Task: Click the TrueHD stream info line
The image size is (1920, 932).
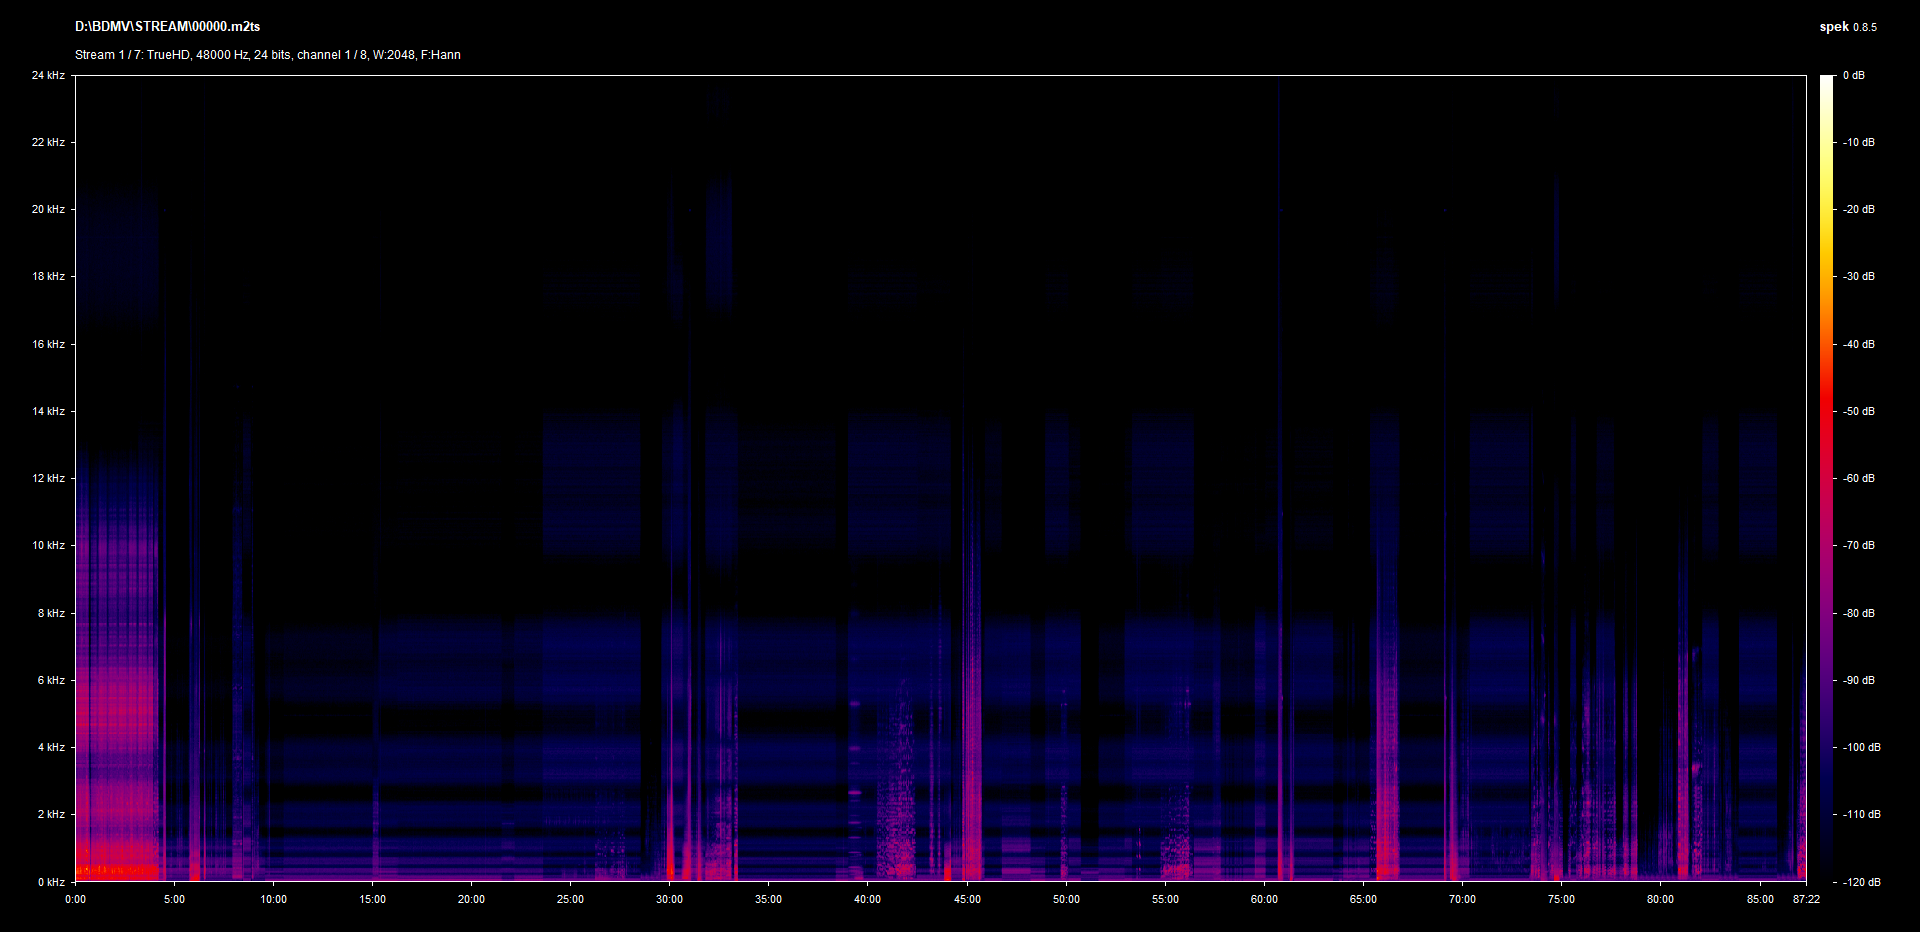Action: pyautogui.click(x=267, y=55)
